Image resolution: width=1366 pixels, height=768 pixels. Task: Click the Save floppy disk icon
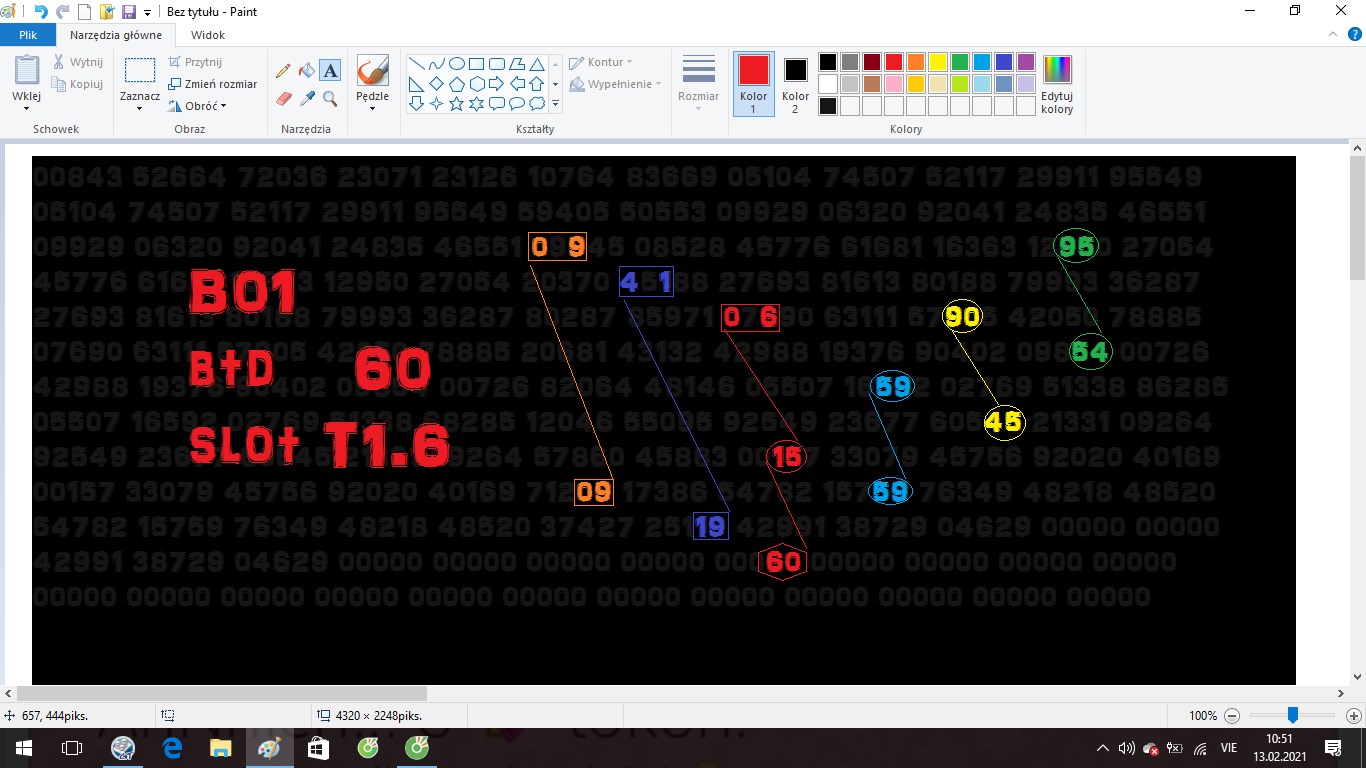pyautogui.click(x=129, y=11)
